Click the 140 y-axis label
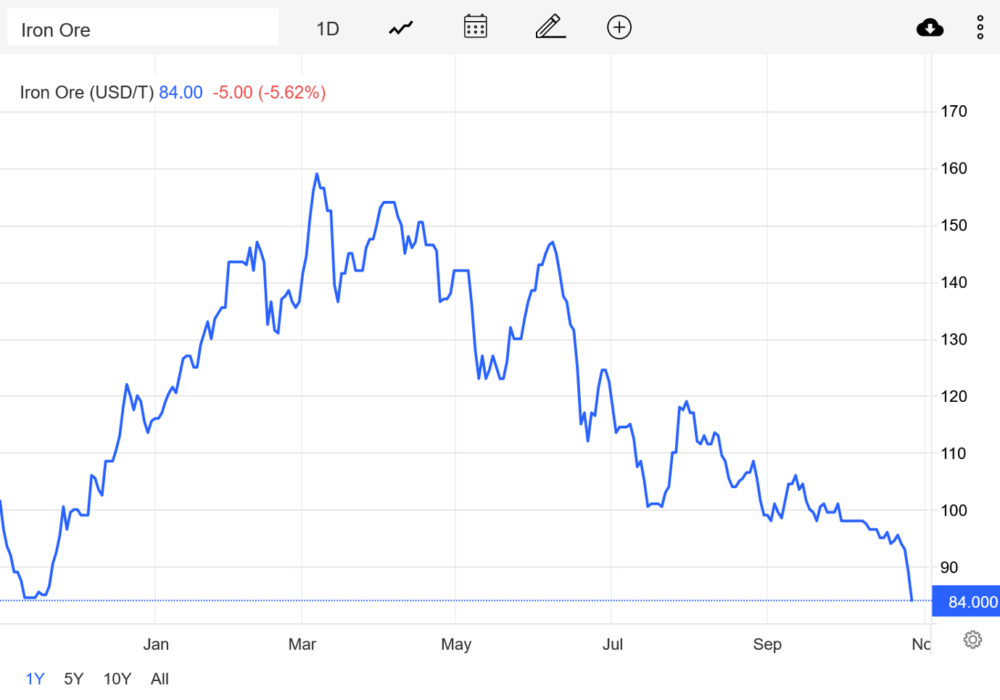Viewport: 1000px width, 700px height. [953, 282]
